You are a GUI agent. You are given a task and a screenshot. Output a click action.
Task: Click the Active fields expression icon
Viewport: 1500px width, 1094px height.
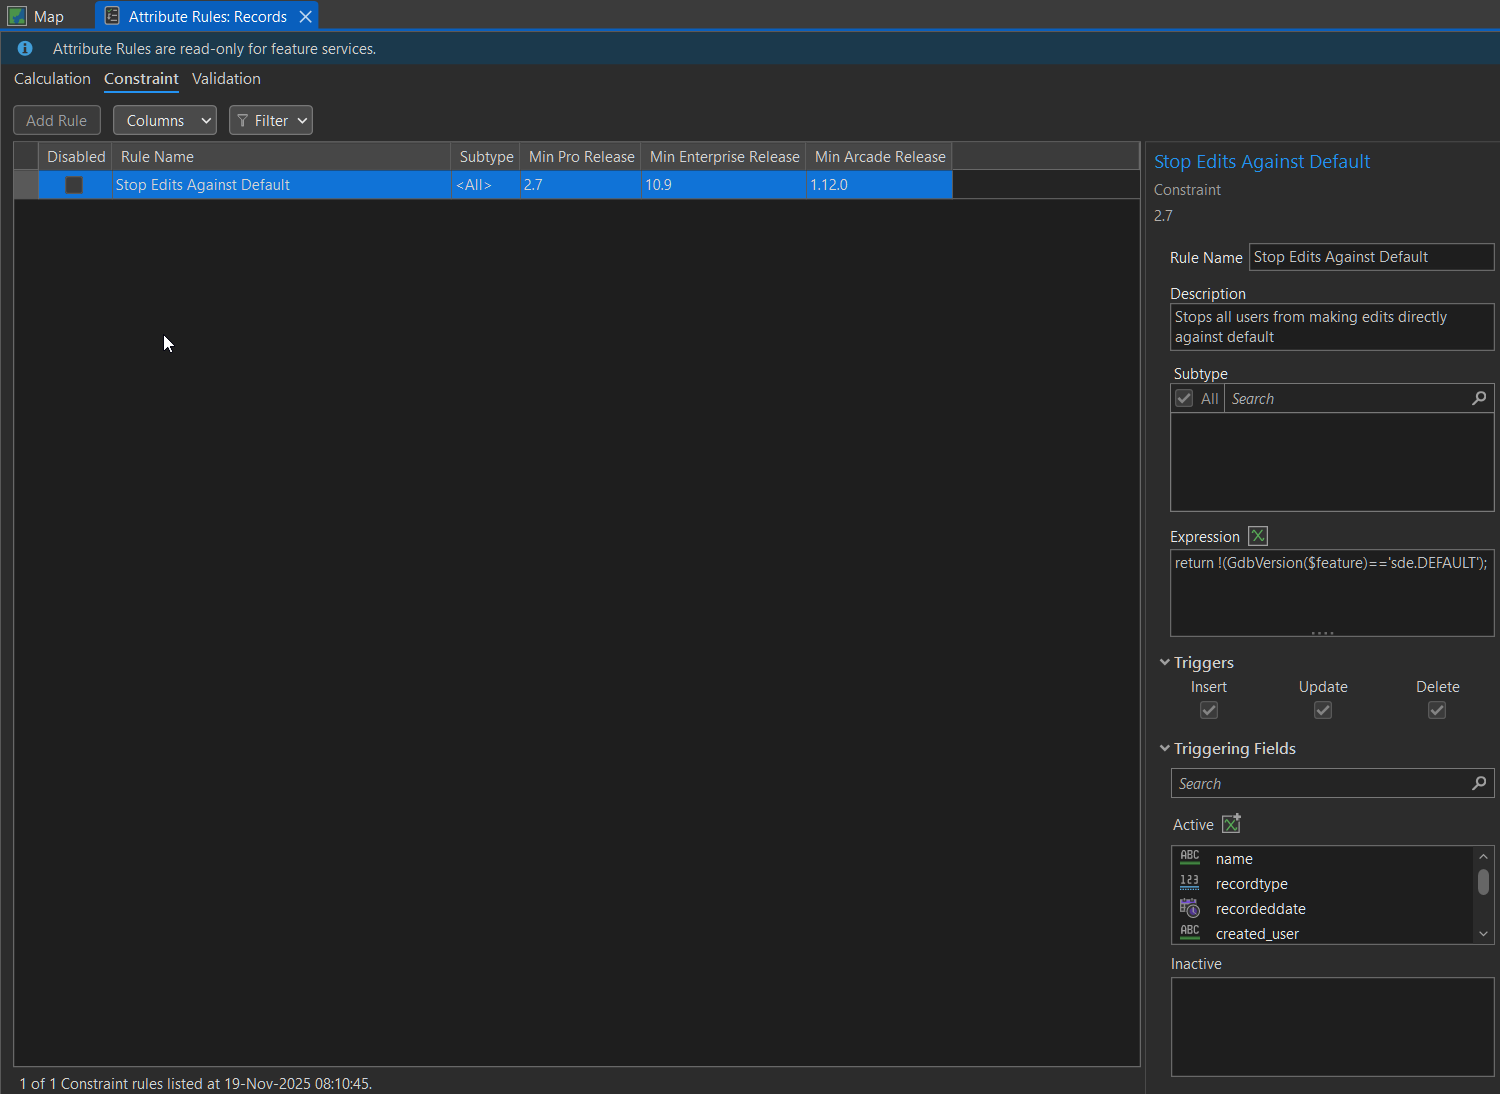(1232, 824)
